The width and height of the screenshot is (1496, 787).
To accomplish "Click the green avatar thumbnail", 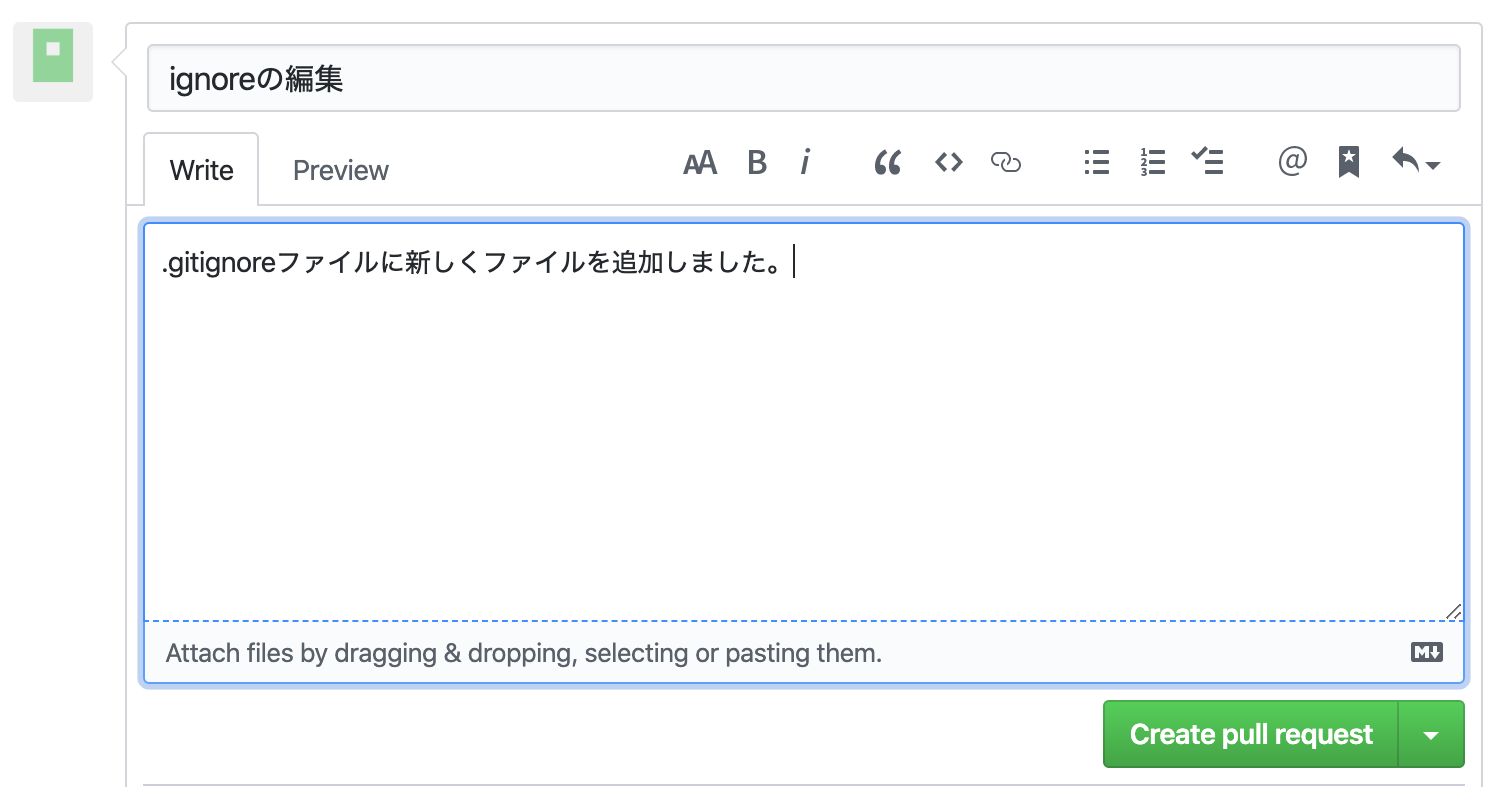I will [52, 61].
